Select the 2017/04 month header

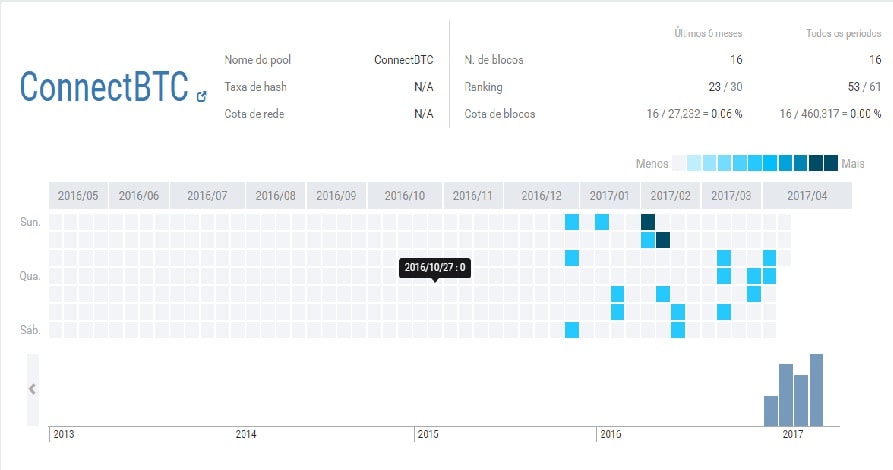click(807, 196)
